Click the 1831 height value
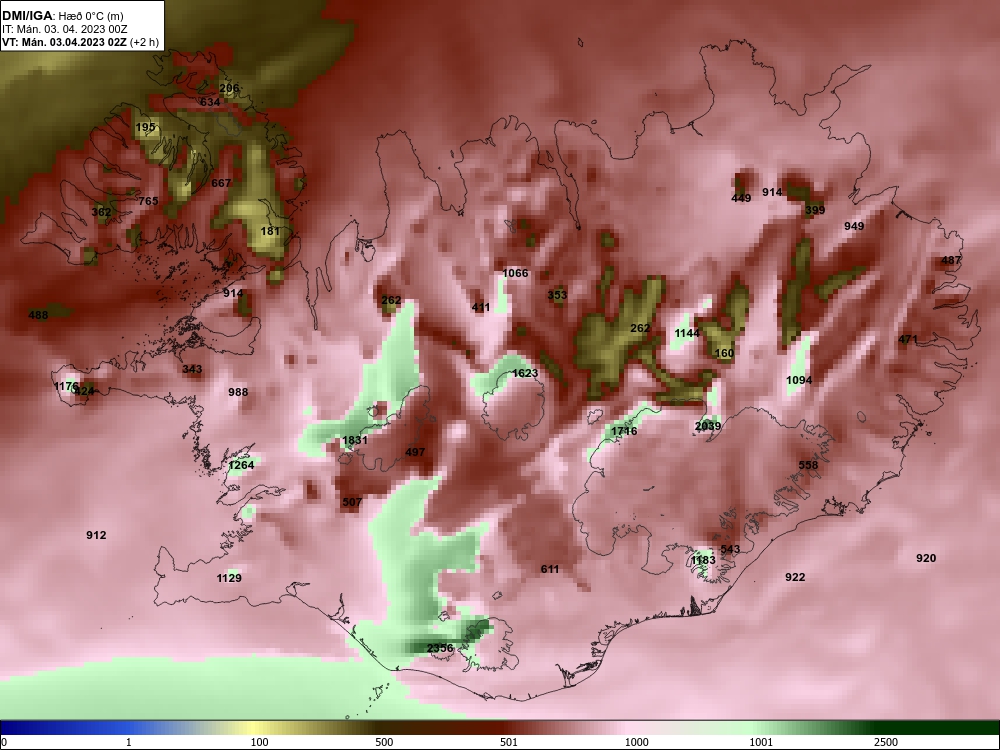This screenshot has height=750, width=1000. coord(355,440)
